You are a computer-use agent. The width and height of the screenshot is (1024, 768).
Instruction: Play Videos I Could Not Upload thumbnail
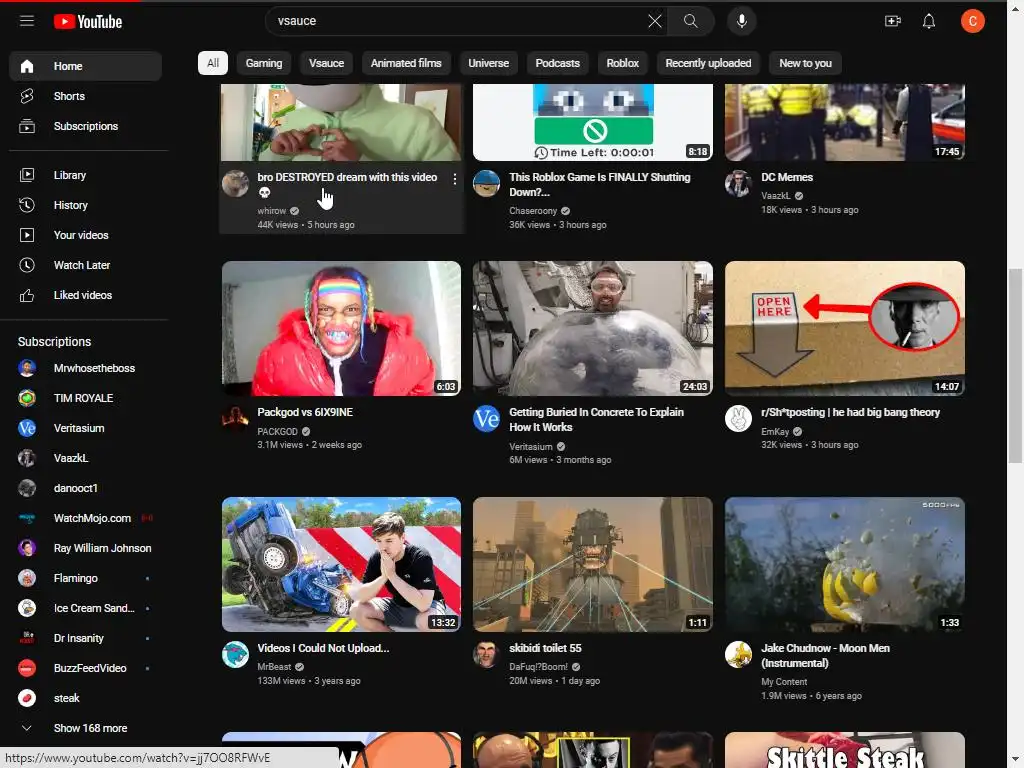point(341,564)
